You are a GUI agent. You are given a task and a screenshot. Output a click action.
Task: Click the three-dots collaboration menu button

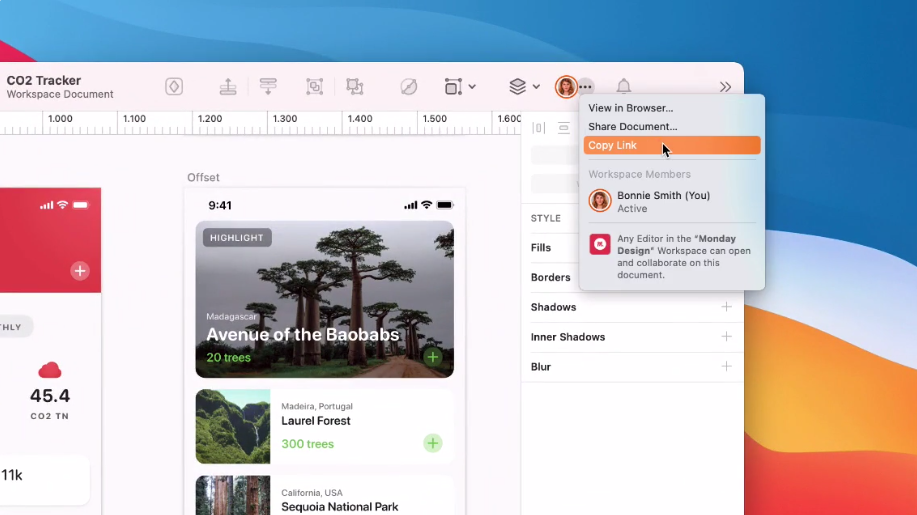click(586, 87)
